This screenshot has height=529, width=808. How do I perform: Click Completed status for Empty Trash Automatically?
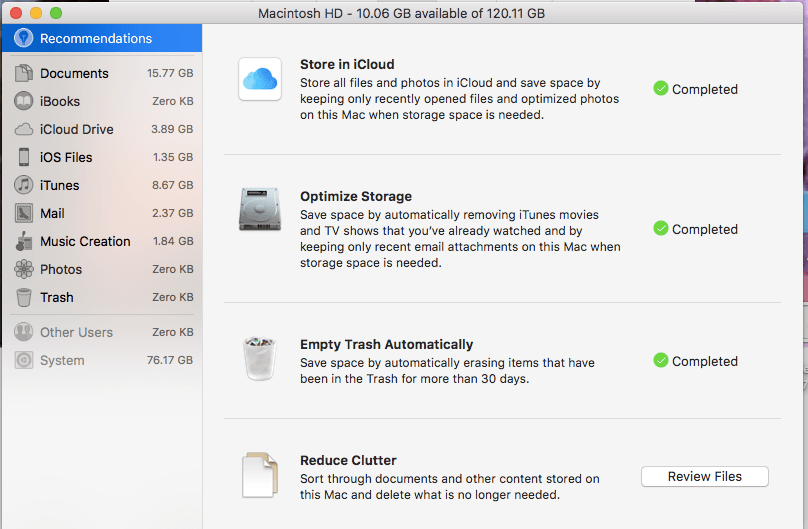click(x=704, y=361)
